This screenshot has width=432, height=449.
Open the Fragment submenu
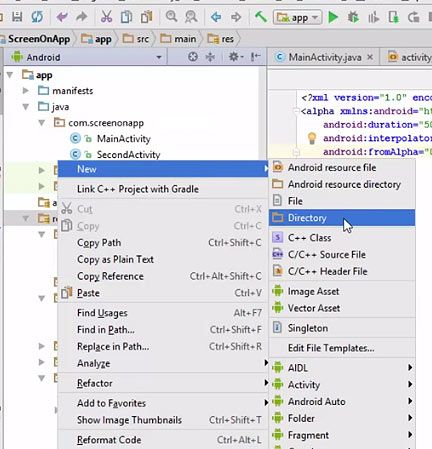(342, 435)
